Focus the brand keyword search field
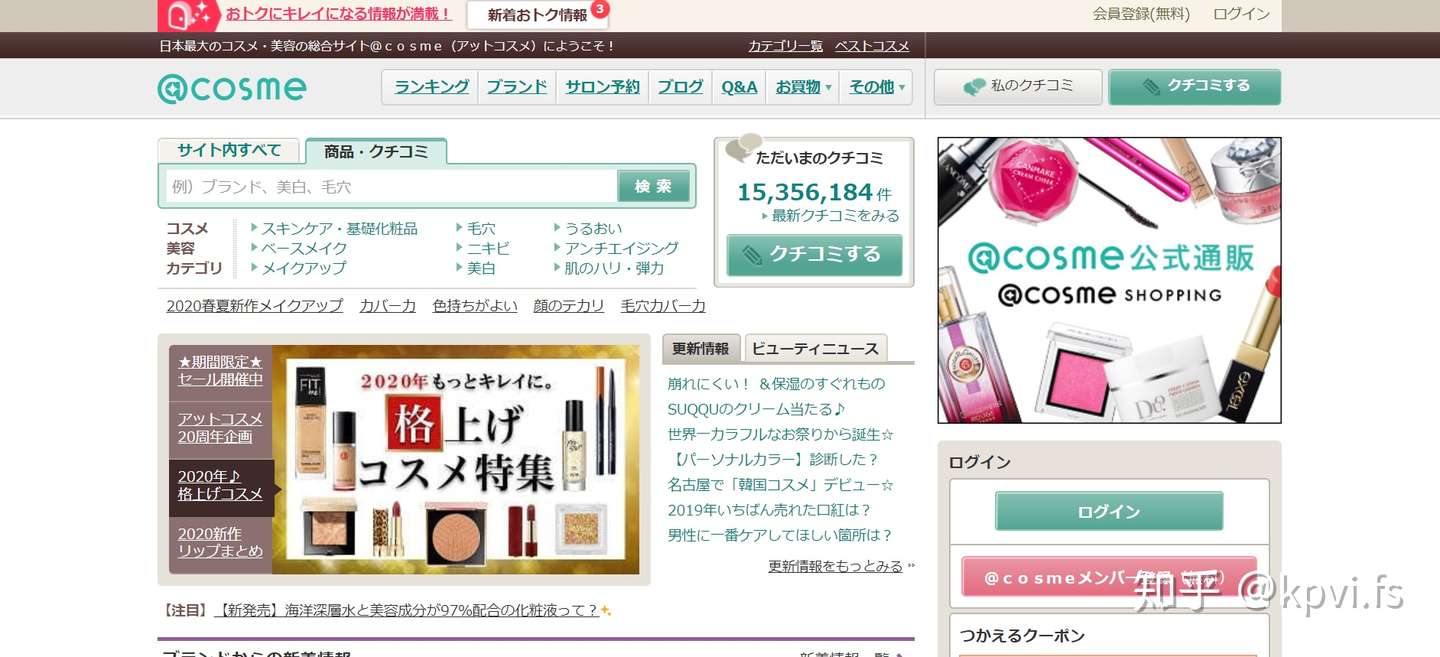This screenshot has width=1440, height=657. point(391,186)
